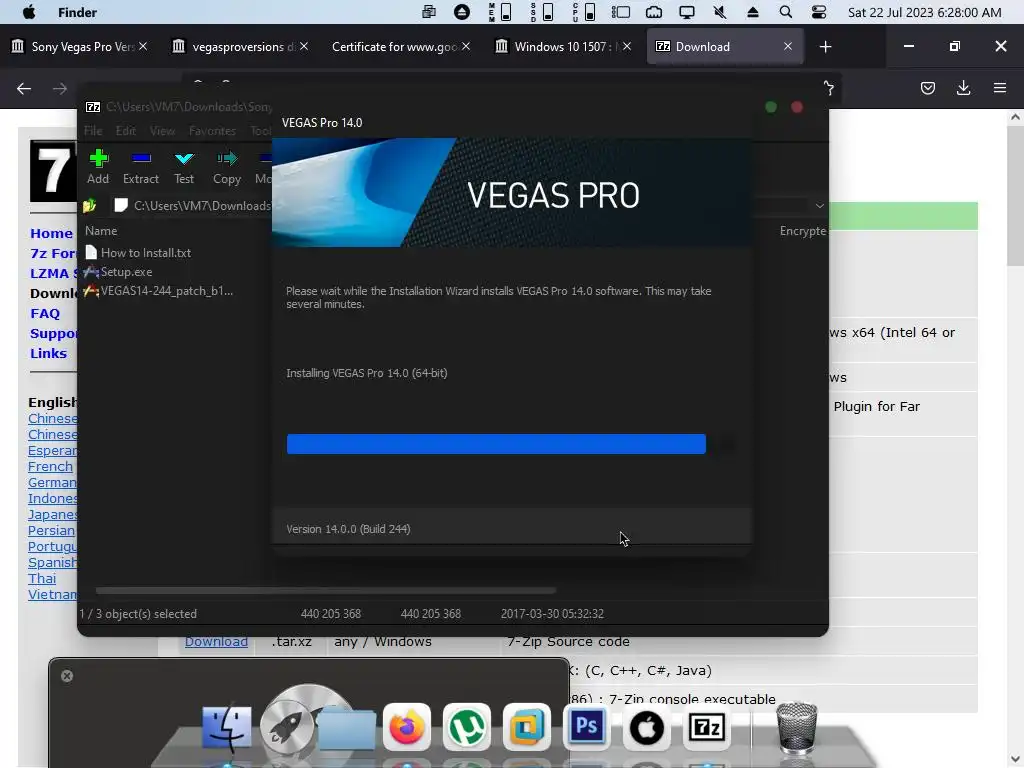Go back with browser back arrow

[x=24, y=88]
